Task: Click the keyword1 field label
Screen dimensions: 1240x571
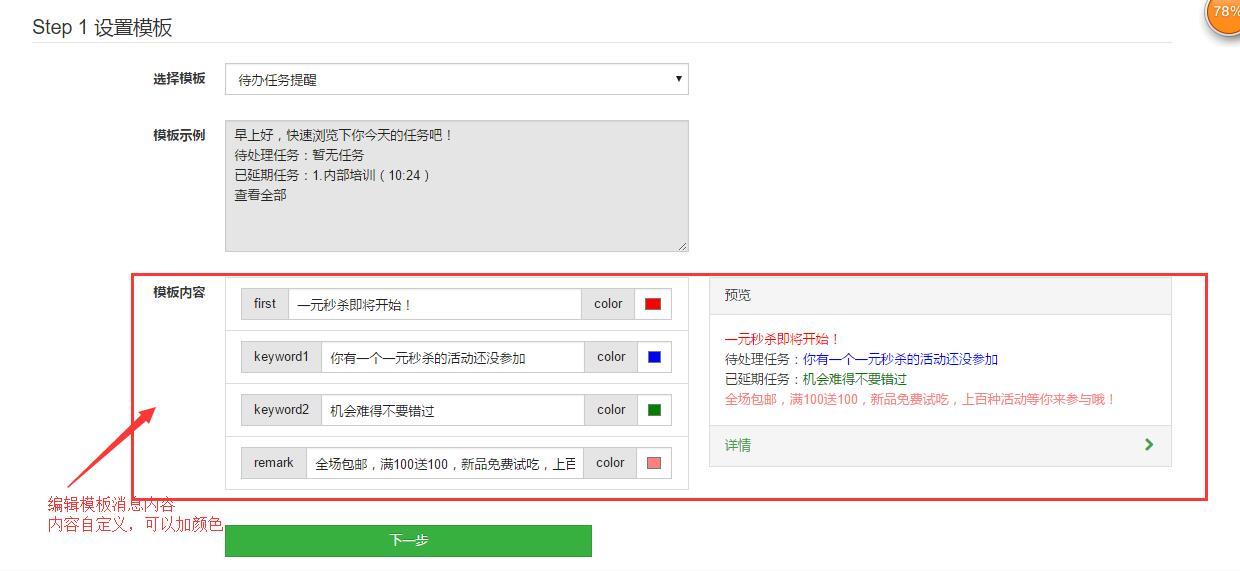Action: [x=281, y=357]
